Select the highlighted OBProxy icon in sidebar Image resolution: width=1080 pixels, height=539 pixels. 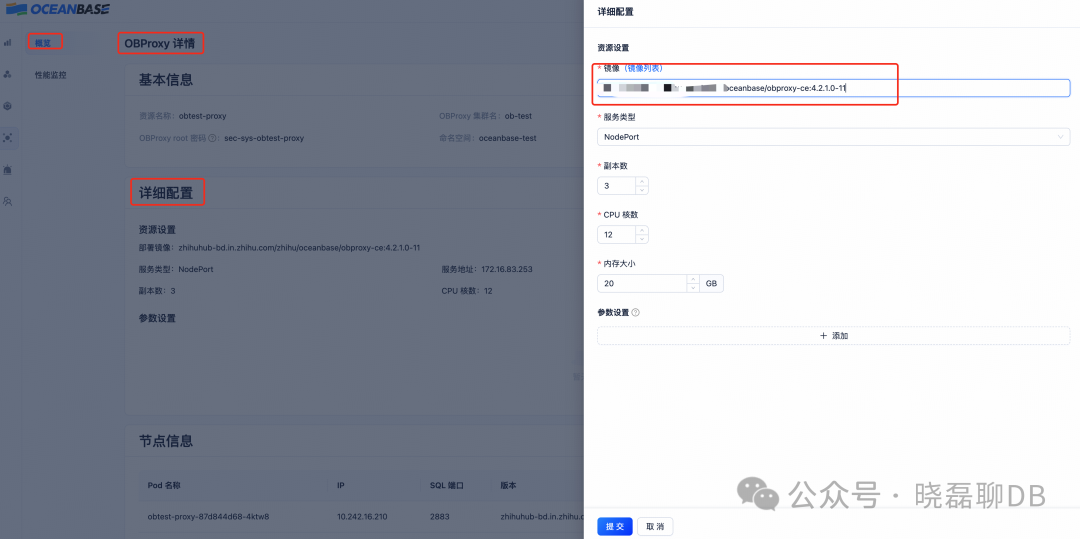point(8,138)
